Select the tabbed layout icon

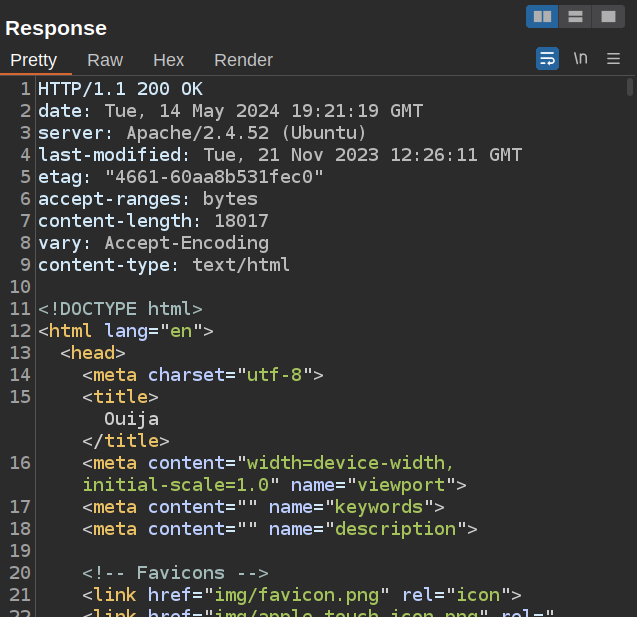pyautogui.click(x=606, y=16)
